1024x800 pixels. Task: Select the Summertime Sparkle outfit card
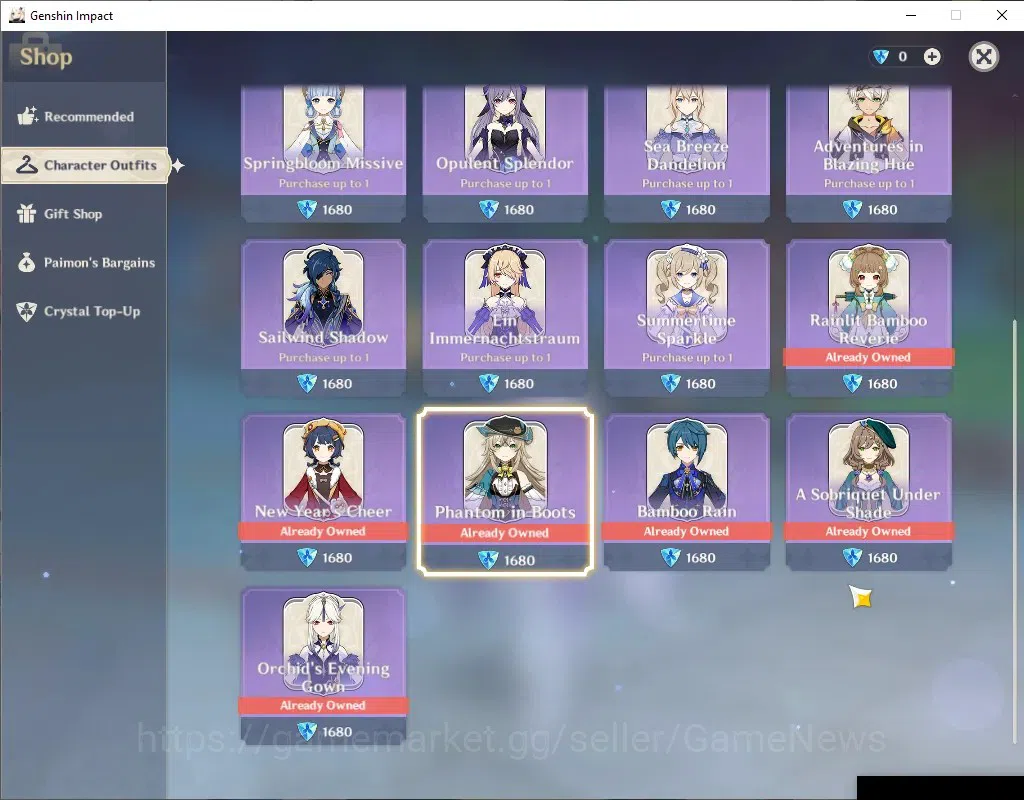pos(686,318)
